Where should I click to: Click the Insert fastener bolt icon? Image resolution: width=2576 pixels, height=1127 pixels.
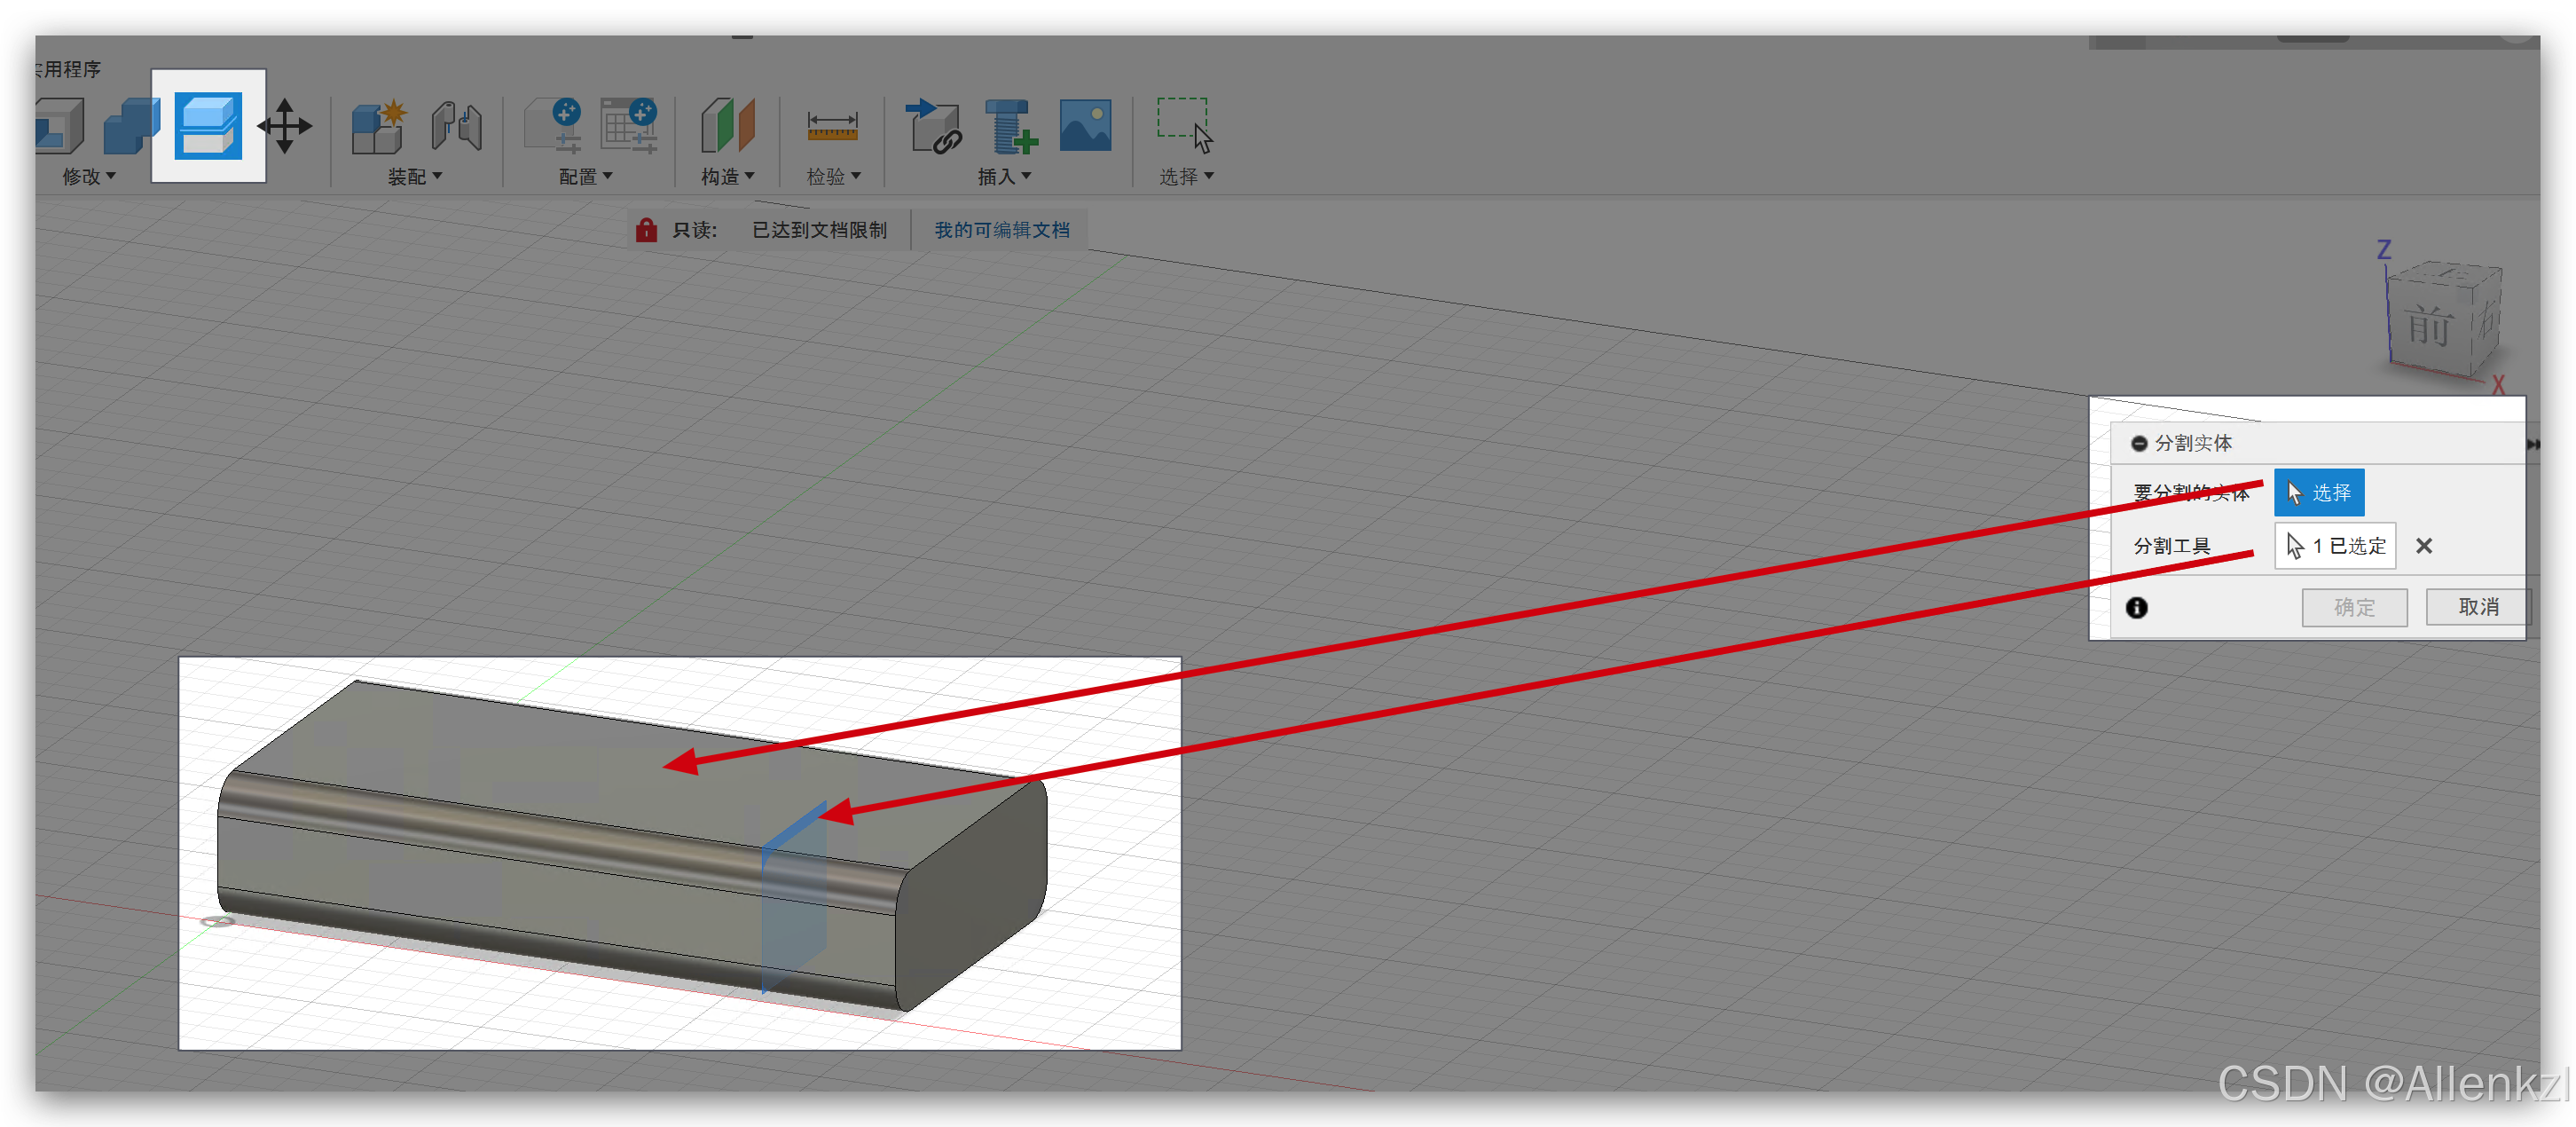coord(1010,126)
